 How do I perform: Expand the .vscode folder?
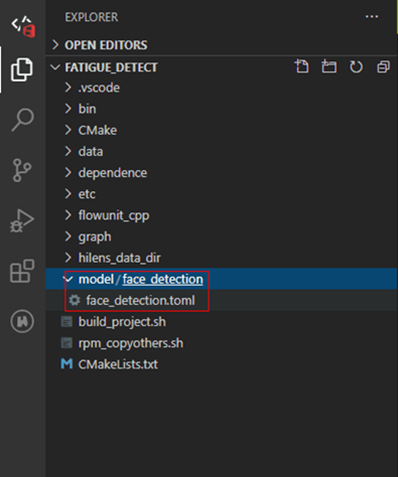coord(68,87)
